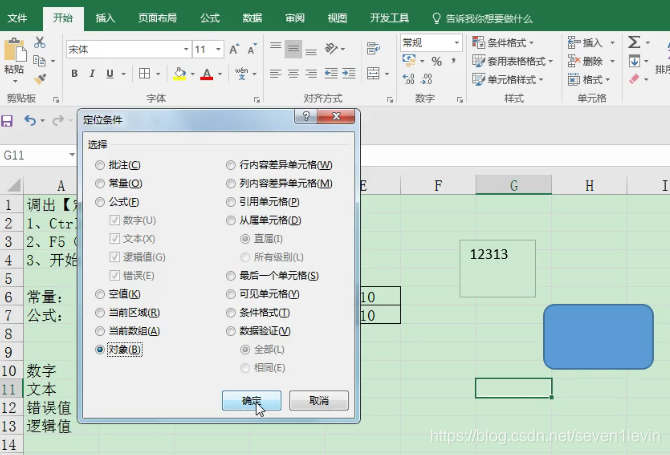670x455 pixels.
Task: Switch to the 页面布局 tab
Action: [157, 18]
